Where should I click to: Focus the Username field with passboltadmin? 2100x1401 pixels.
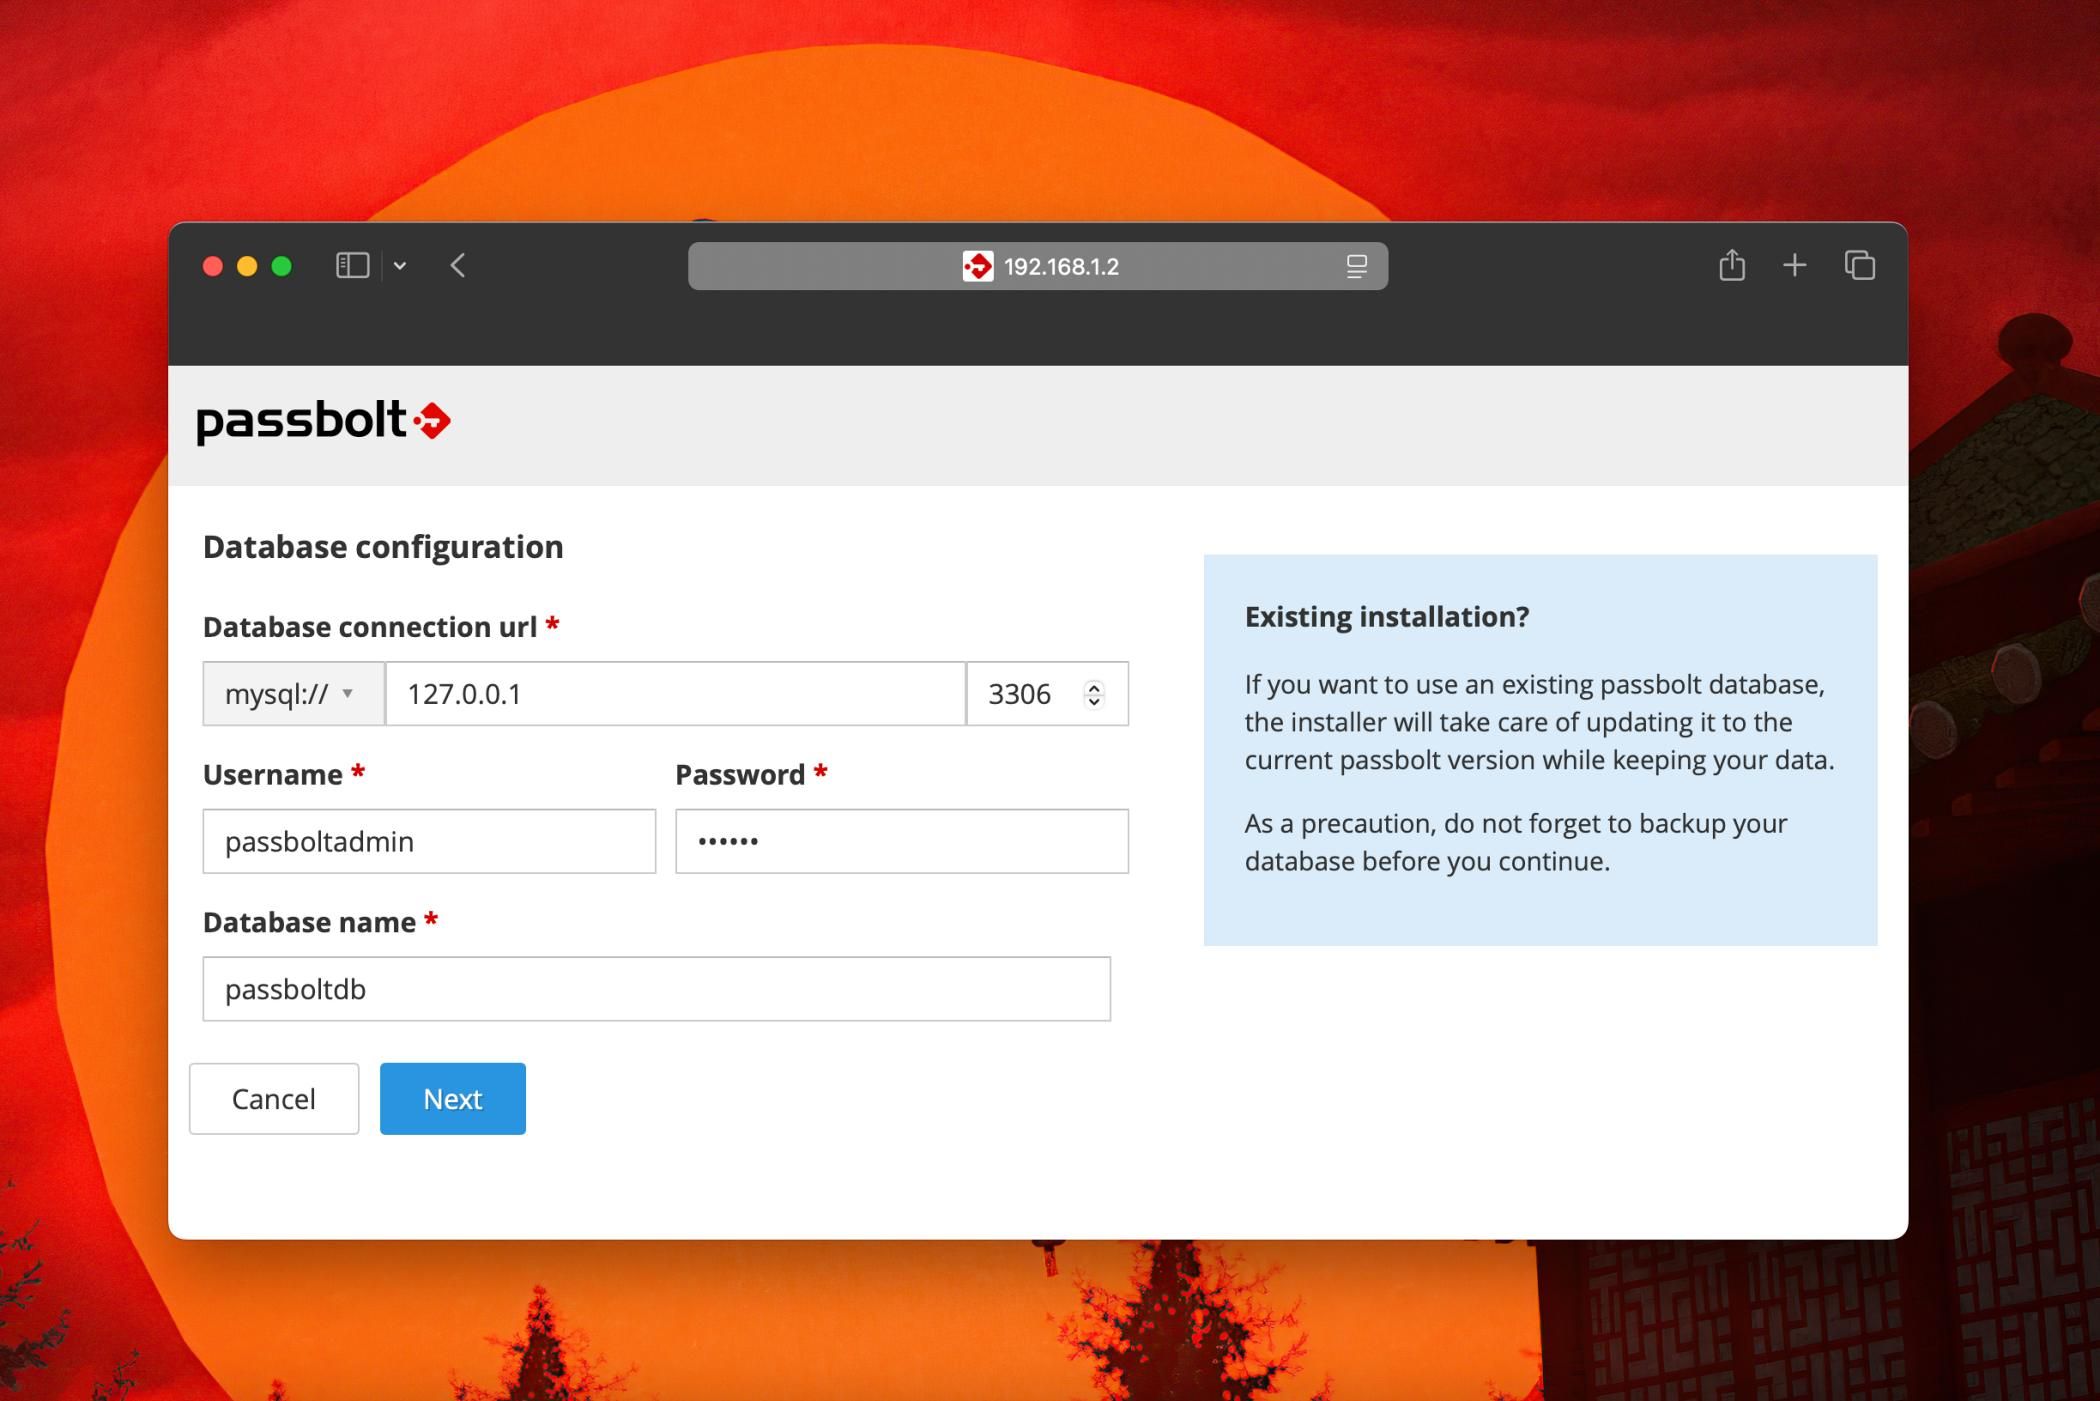point(429,842)
